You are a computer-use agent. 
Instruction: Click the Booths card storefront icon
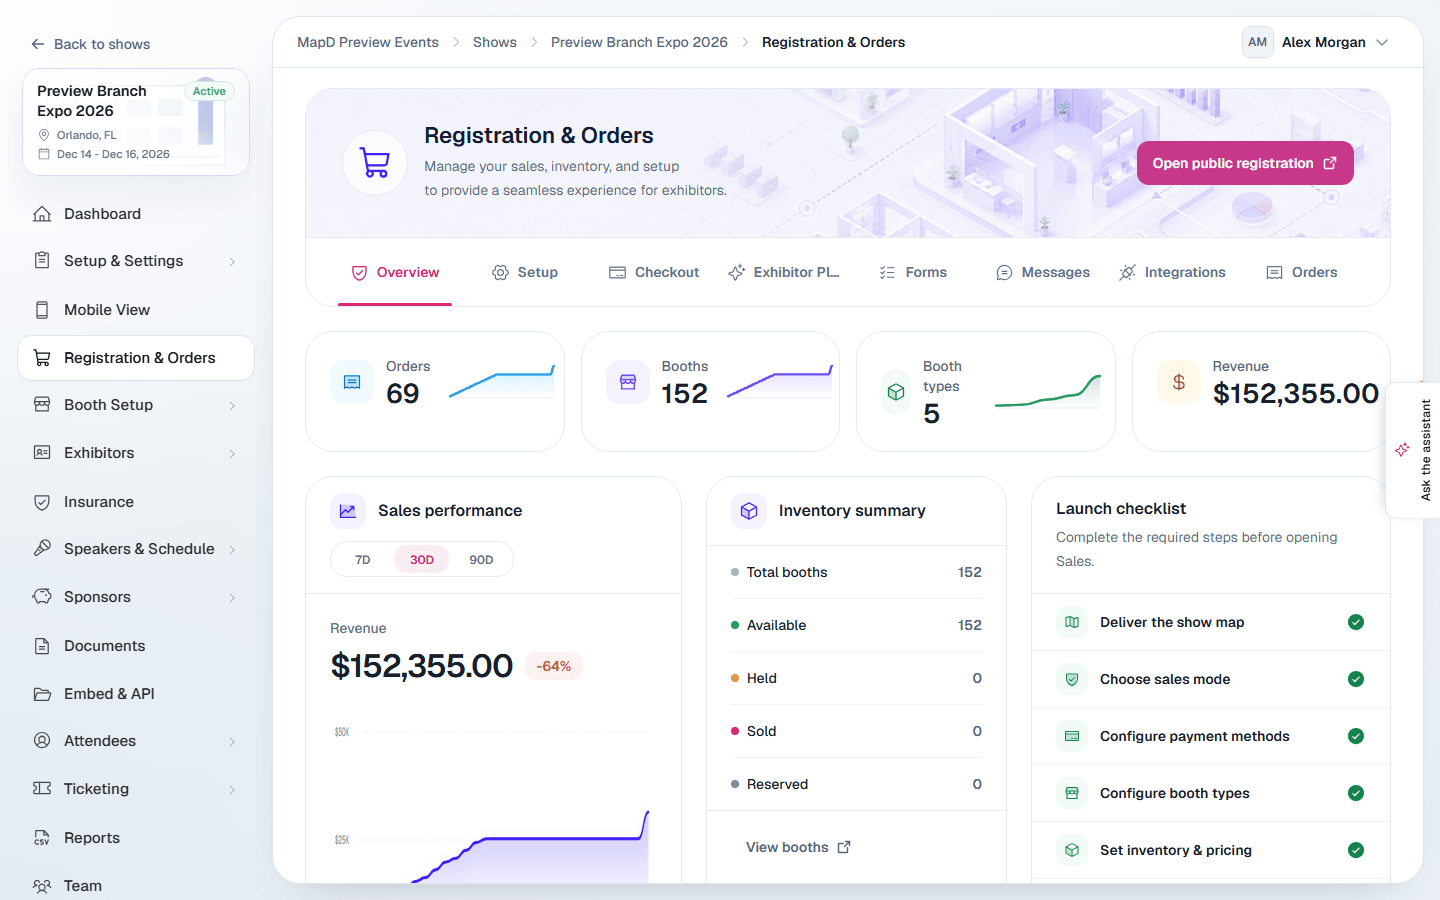click(x=628, y=382)
